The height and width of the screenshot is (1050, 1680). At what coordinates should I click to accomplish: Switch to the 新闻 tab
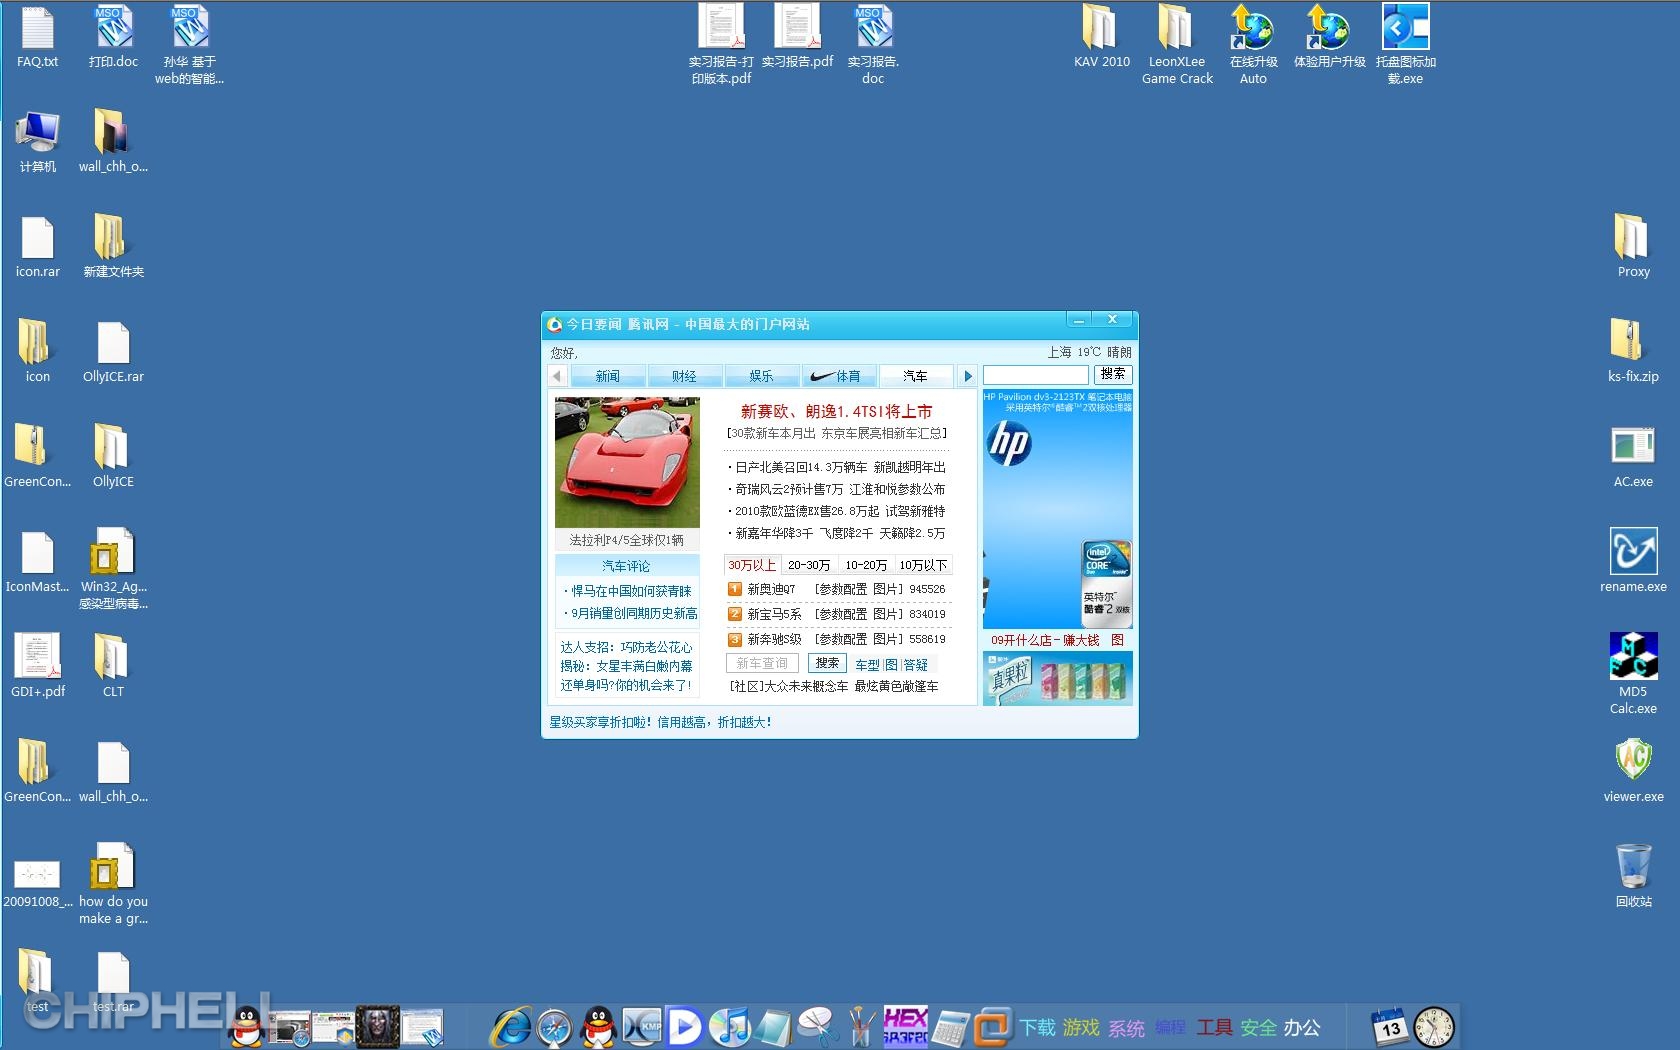[x=607, y=376]
